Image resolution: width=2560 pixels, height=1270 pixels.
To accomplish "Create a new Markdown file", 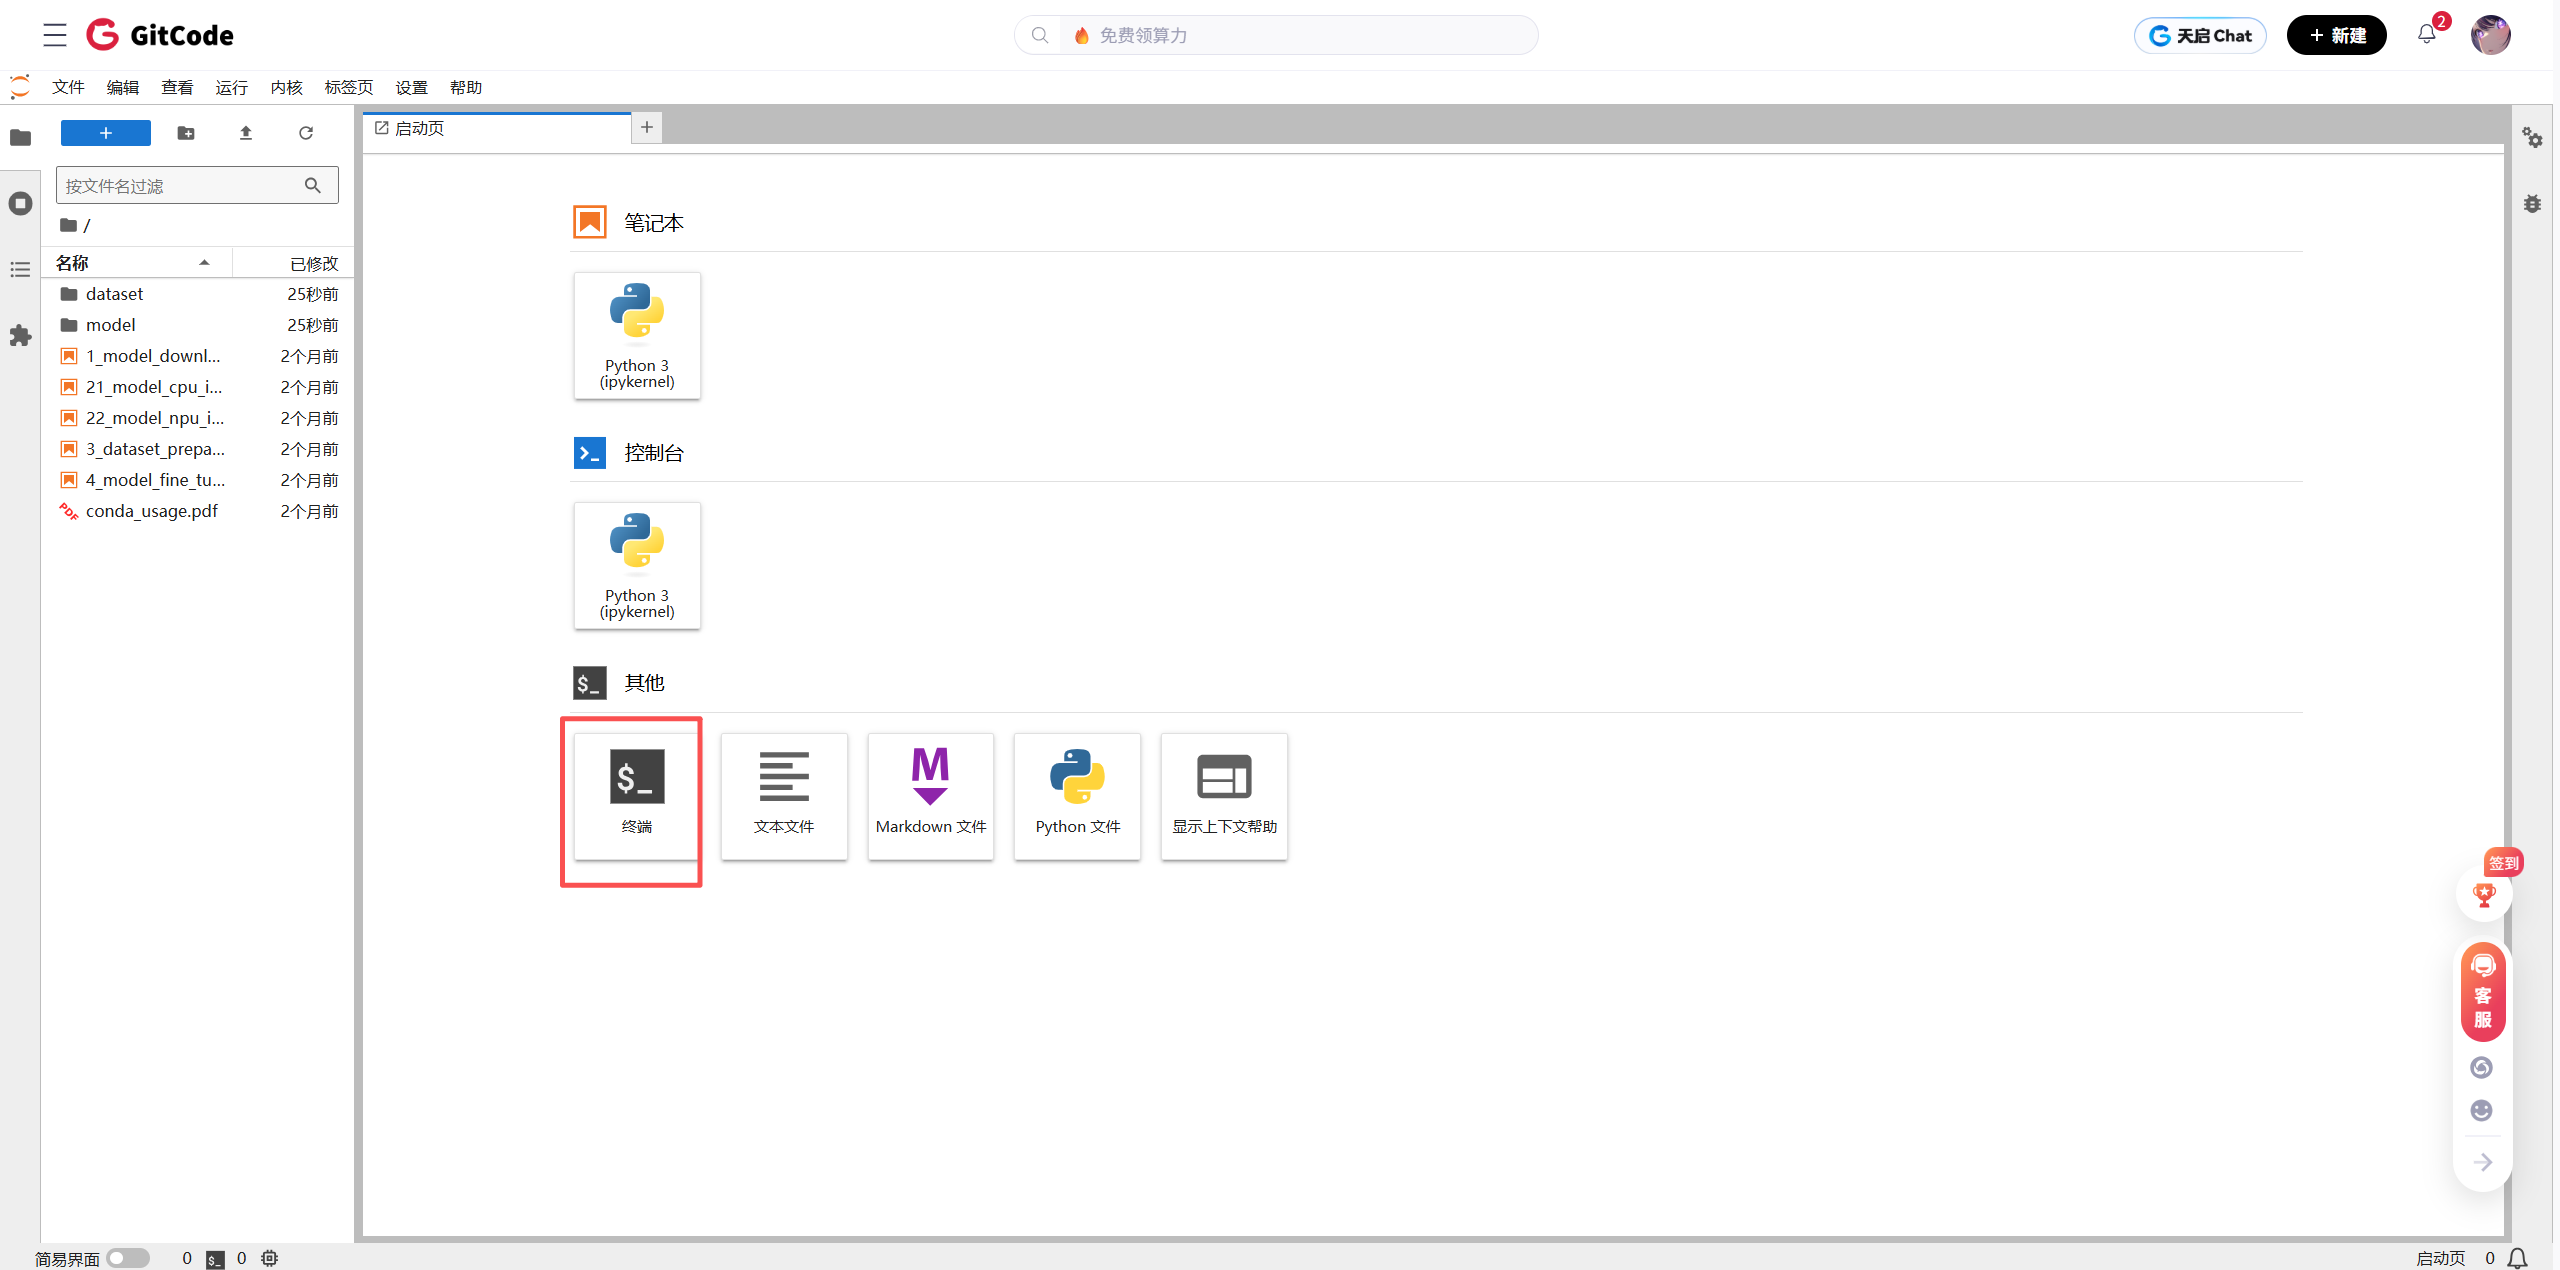I will tap(930, 795).
